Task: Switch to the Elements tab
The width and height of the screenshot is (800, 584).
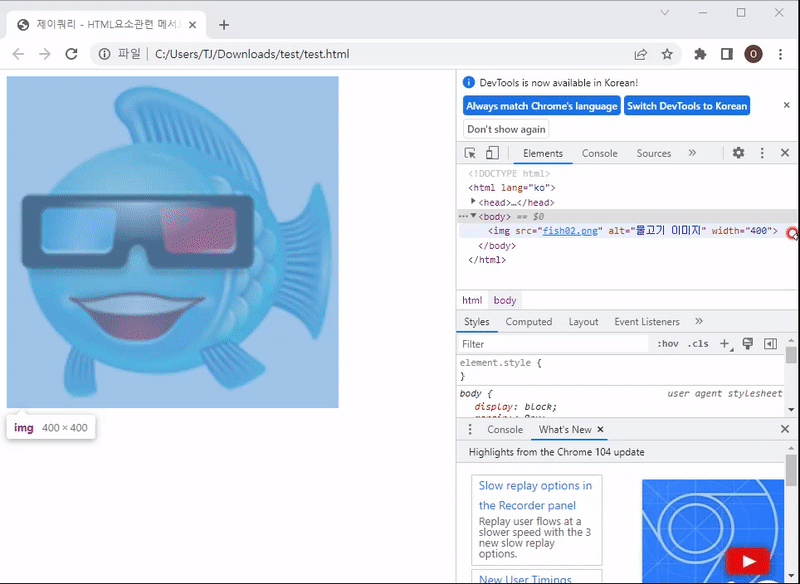Action: 543,154
